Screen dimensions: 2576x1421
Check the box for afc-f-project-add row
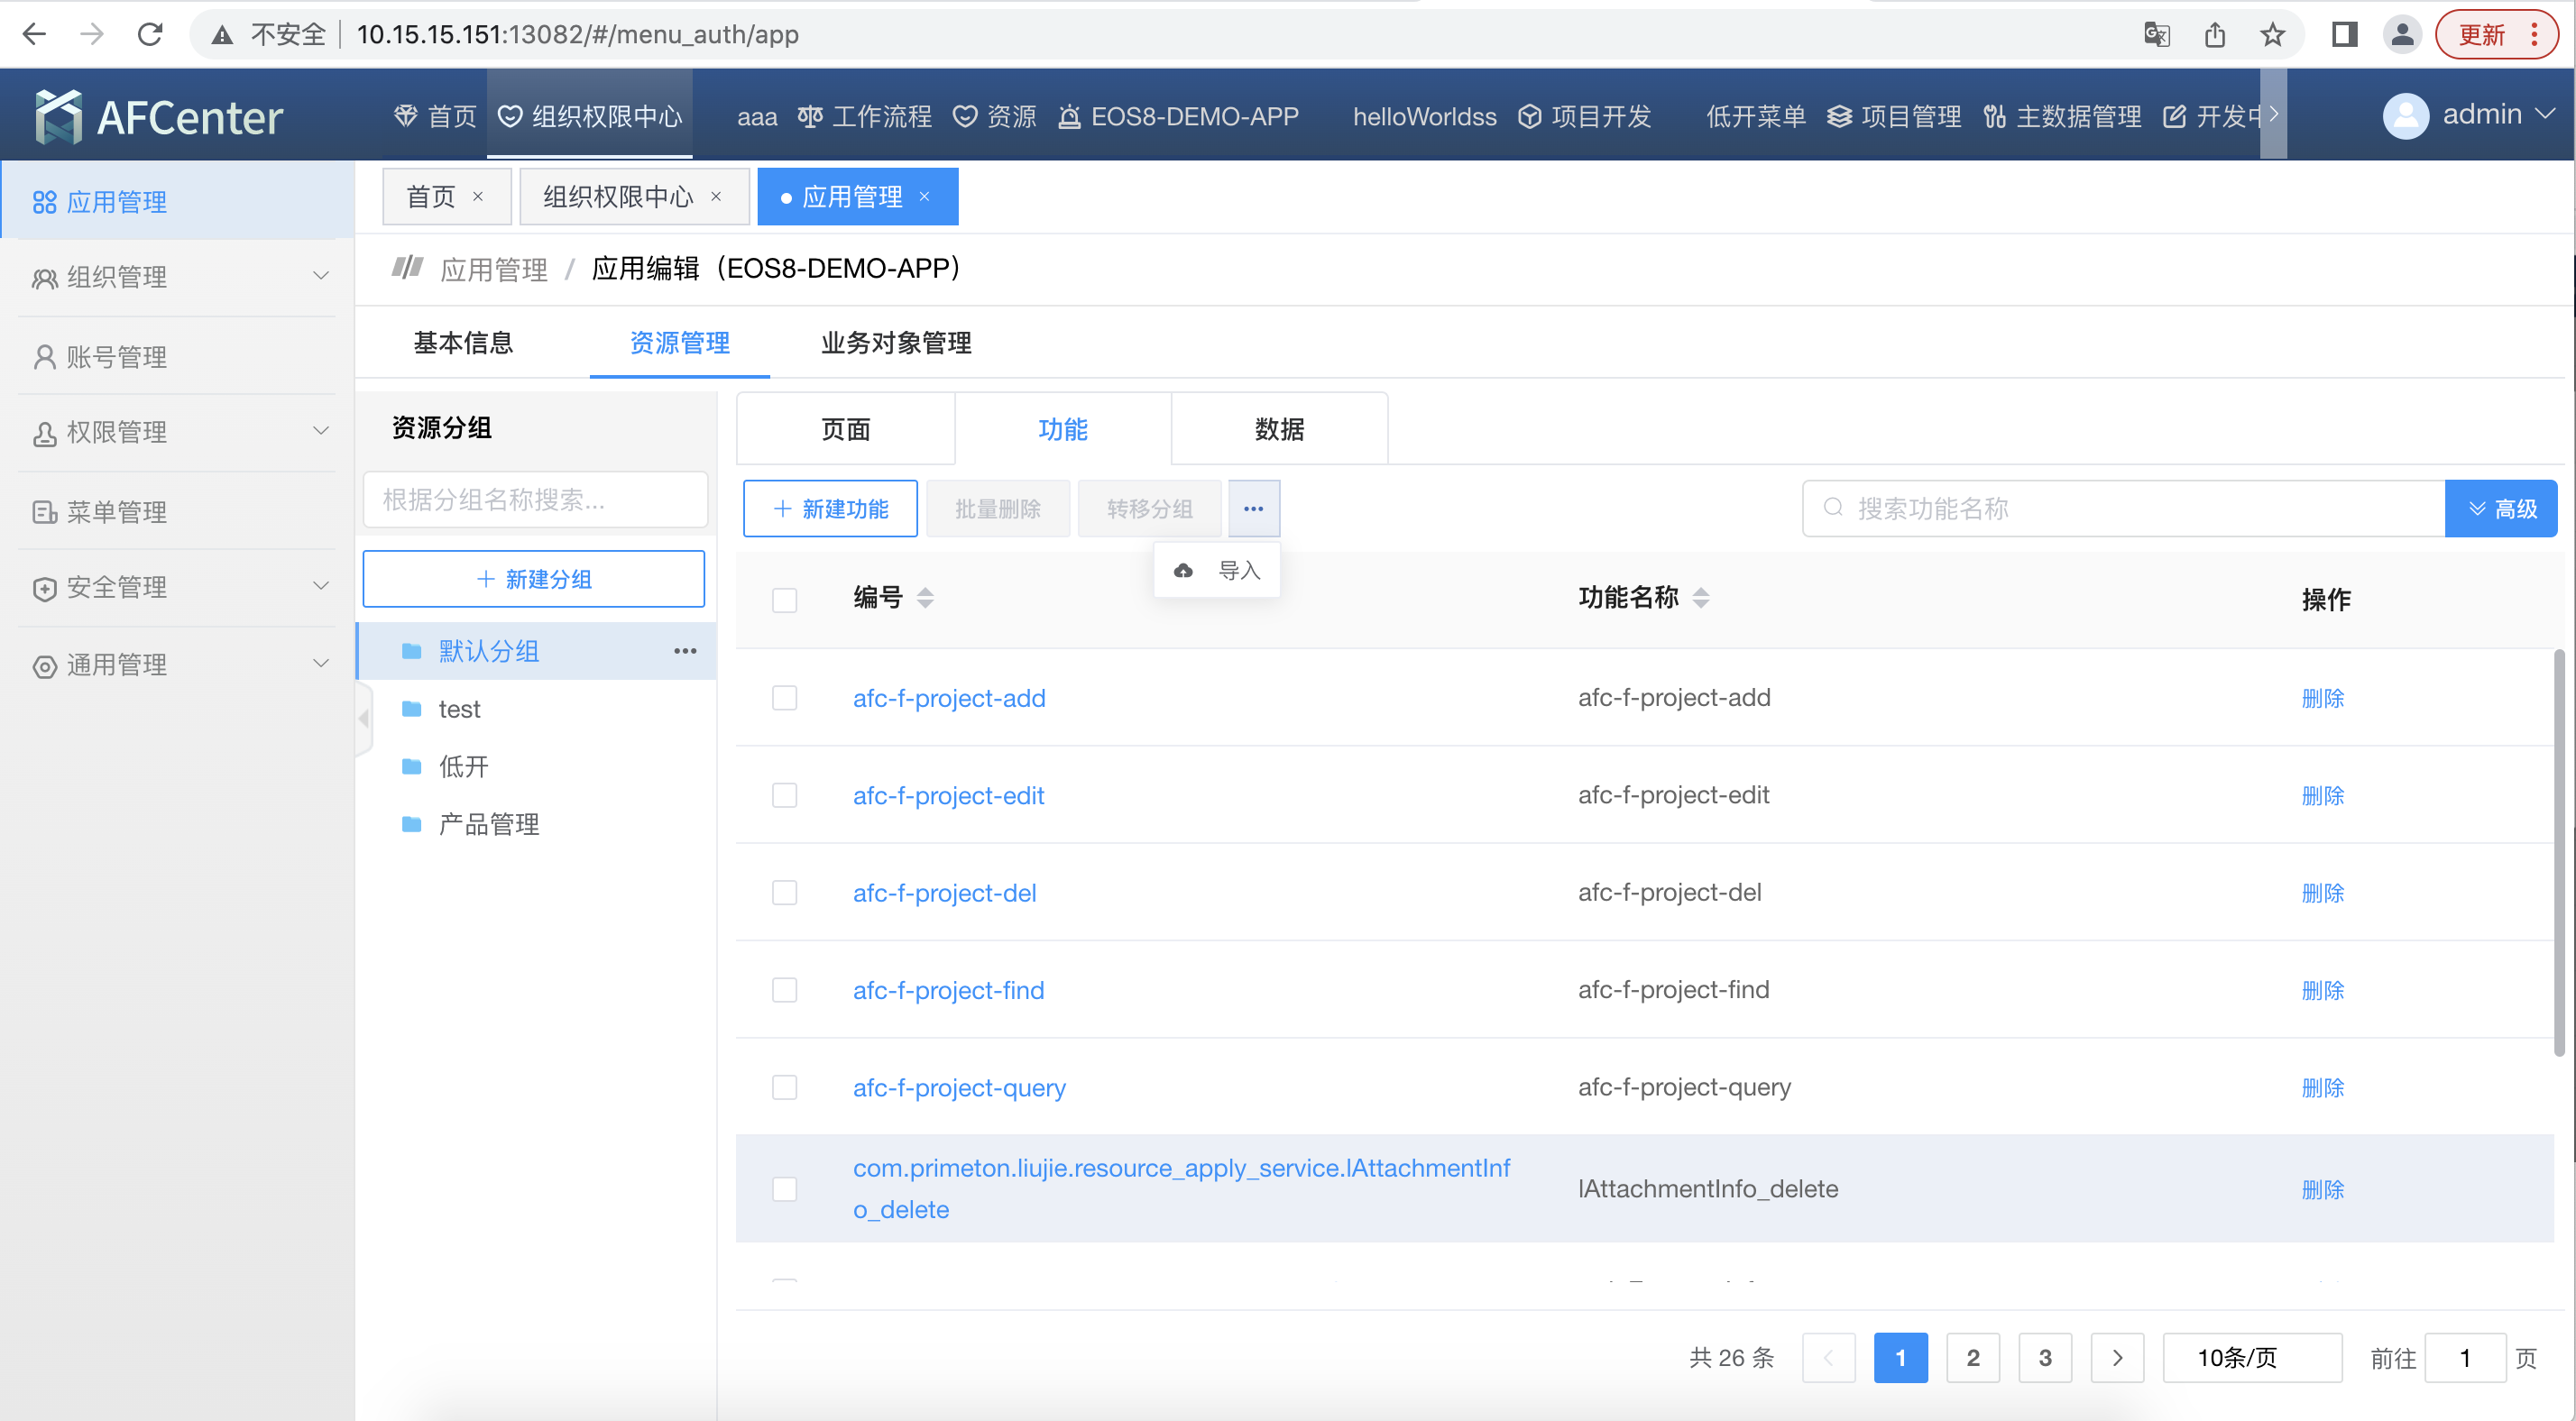784,698
